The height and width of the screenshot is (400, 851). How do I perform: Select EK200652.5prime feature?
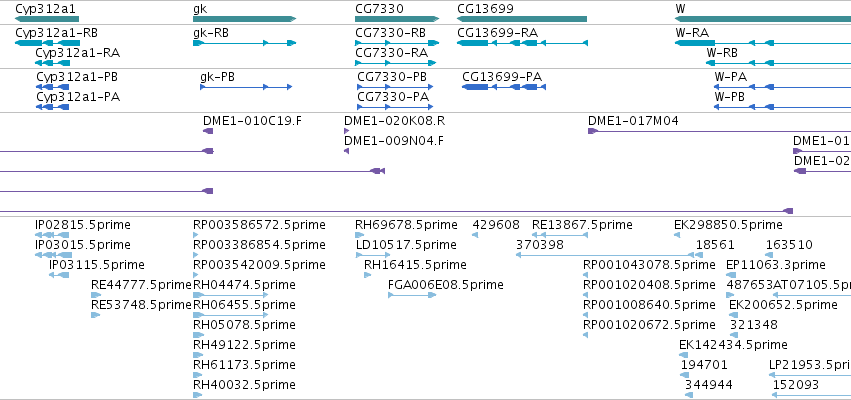pyautogui.click(x=732, y=315)
